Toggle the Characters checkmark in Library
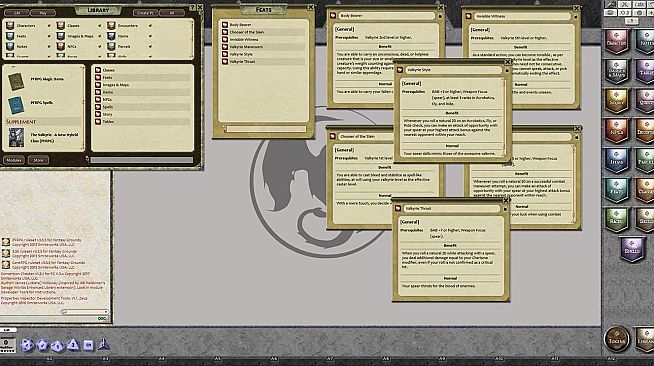 pos(49,25)
